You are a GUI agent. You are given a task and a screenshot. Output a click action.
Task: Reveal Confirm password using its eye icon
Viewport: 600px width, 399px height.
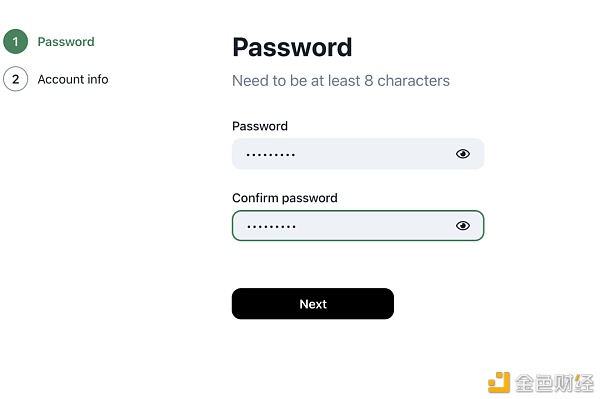(463, 226)
